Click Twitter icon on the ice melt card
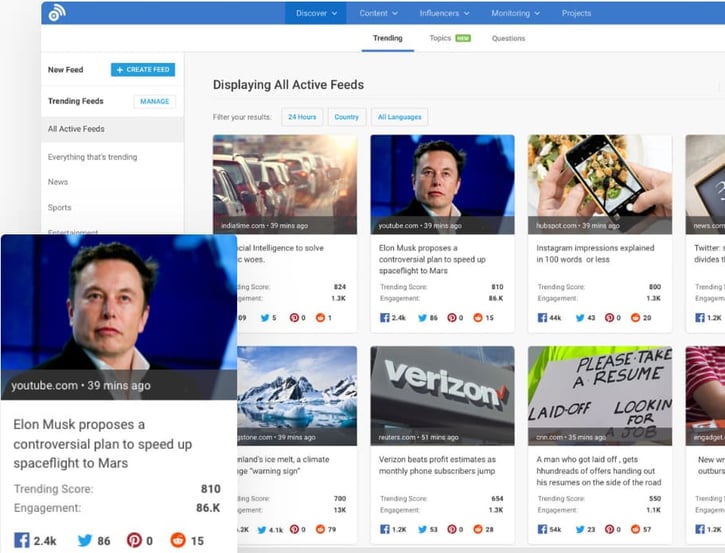 coord(262,529)
